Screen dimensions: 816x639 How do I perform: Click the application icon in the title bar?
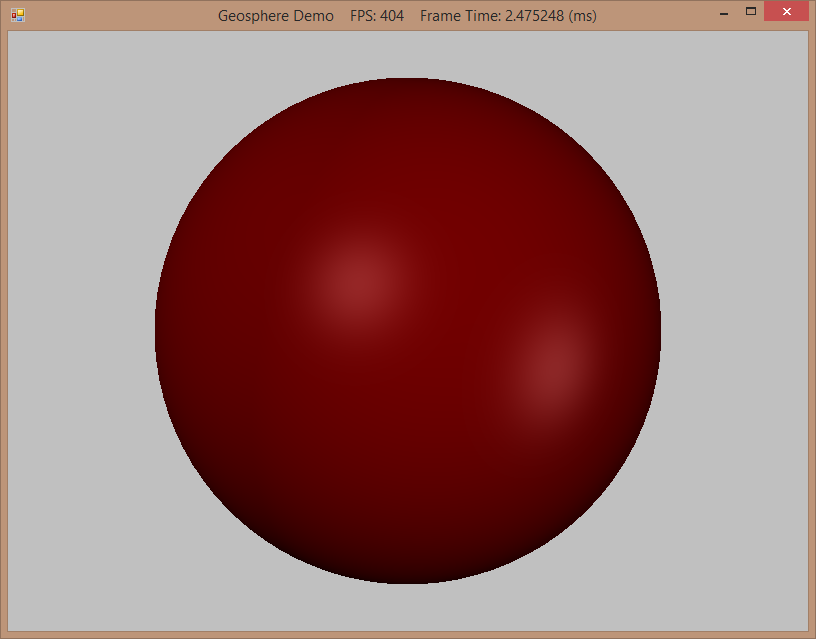(x=17, y=15)
